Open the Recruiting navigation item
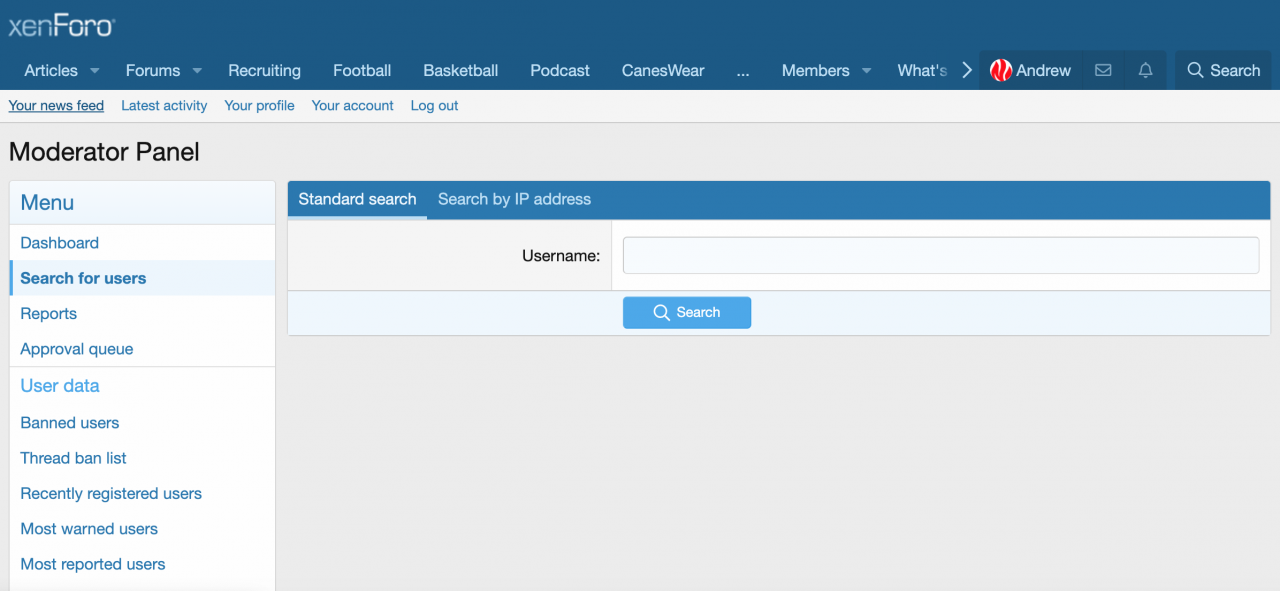The width and height of the screenshot is (1280, 591). point(264,70)
